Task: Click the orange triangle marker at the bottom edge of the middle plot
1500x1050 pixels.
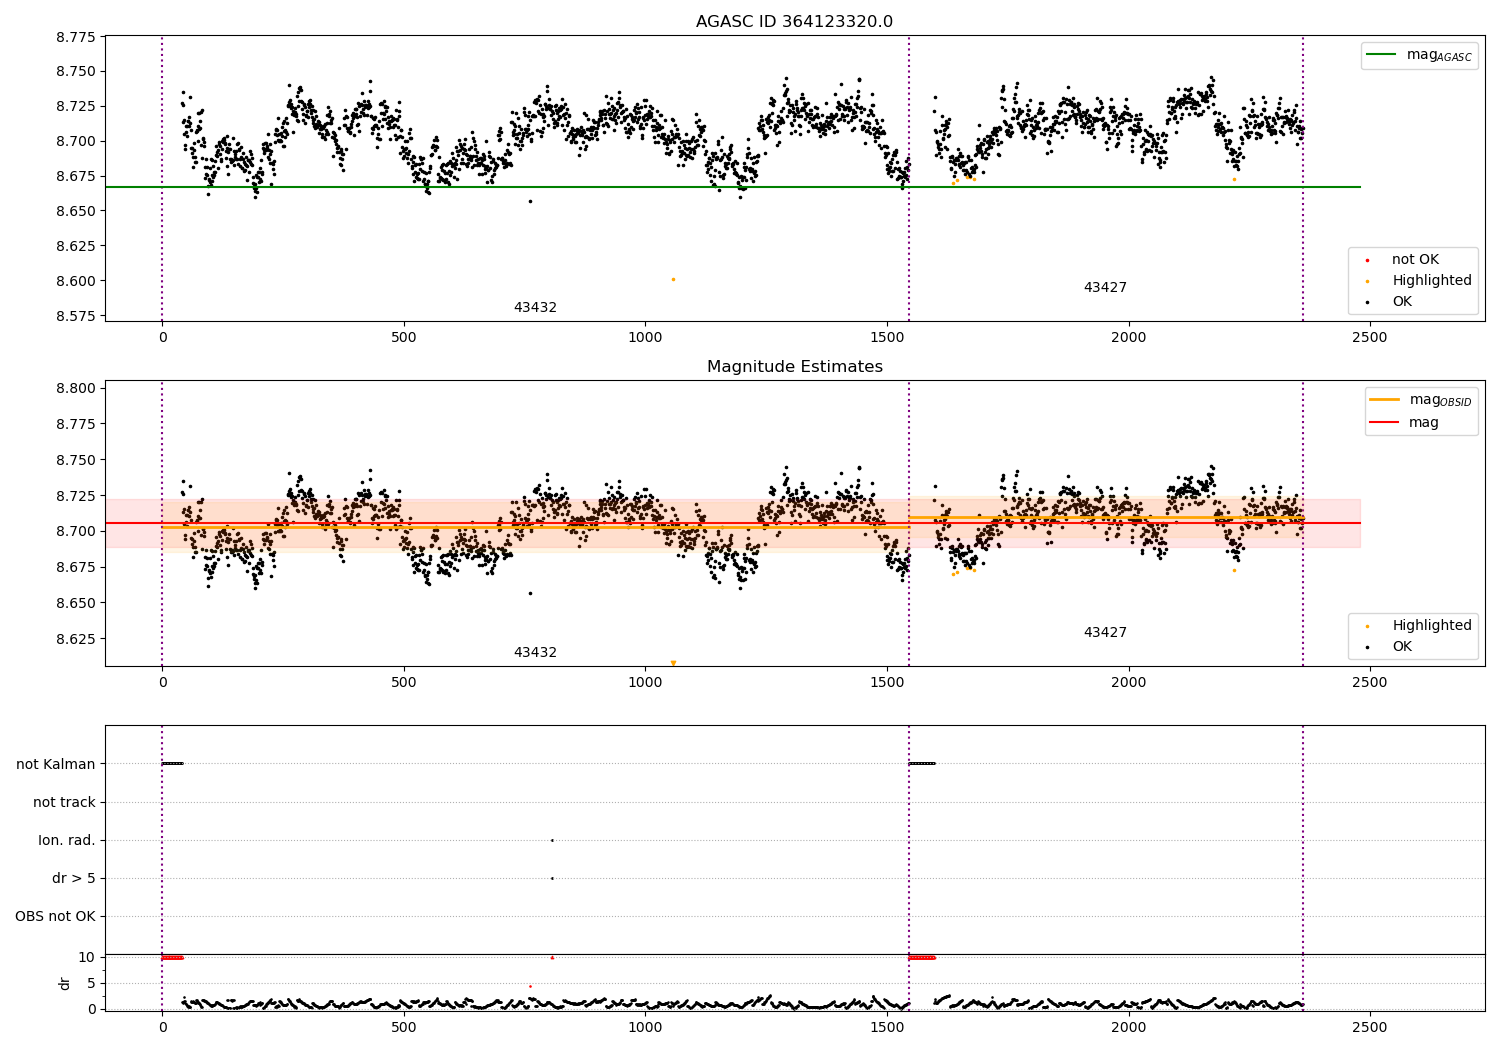Action: (x=673, y=663)
